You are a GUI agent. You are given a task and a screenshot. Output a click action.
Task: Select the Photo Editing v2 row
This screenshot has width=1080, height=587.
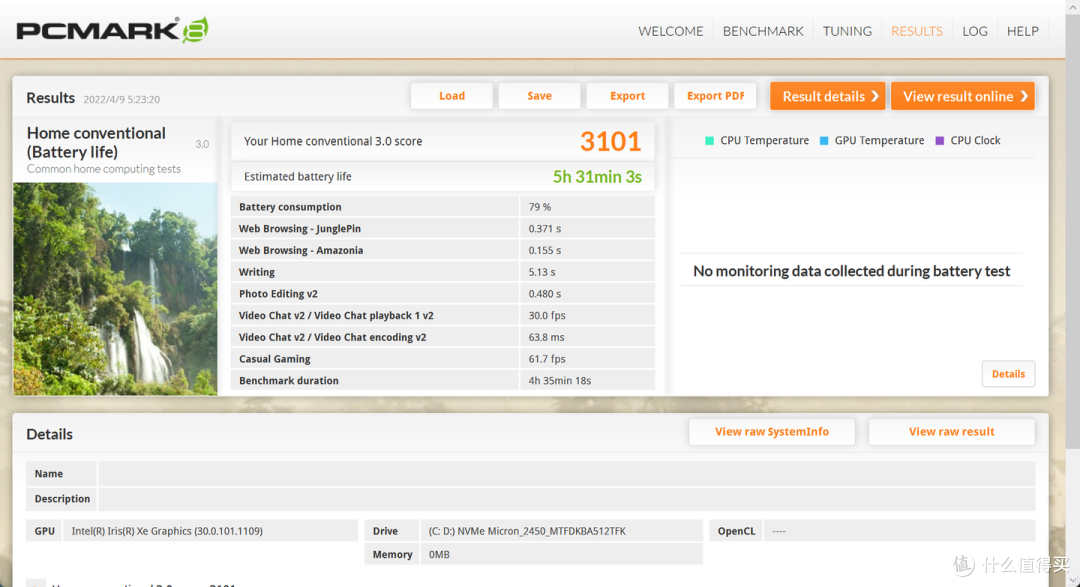tap(442, 294)
